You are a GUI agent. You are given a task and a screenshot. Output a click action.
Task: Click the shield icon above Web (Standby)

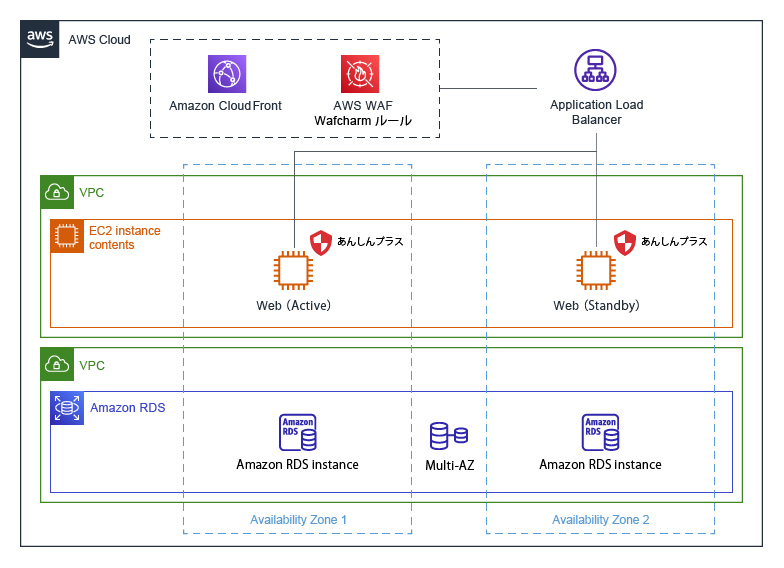coord(625,243)
